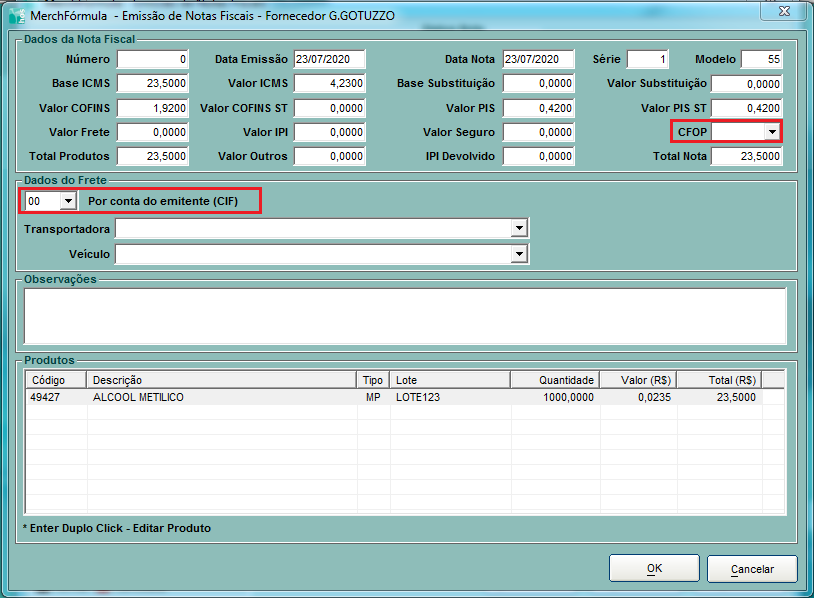Click the Série input field
This screenshot has width=814, height=598.
[x=647, y=59]
